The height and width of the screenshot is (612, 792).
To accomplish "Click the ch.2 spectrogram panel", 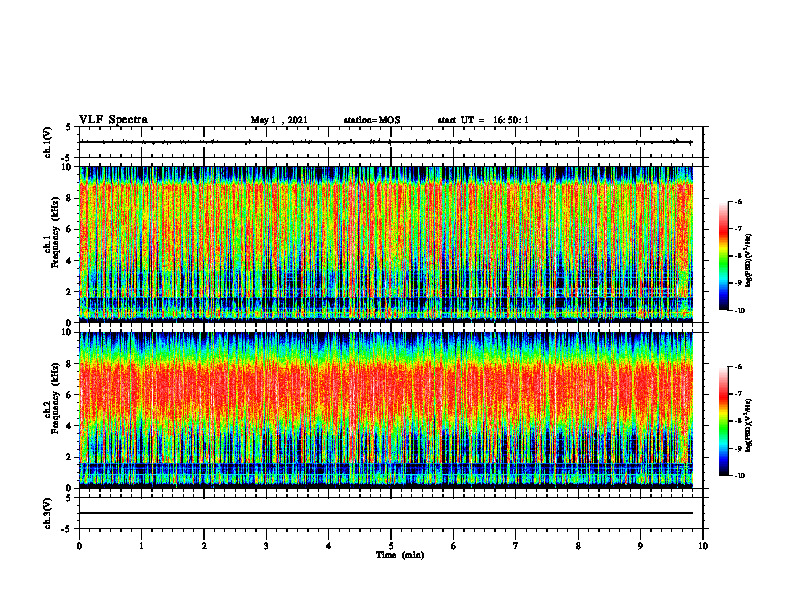I will tap(386, 410).
